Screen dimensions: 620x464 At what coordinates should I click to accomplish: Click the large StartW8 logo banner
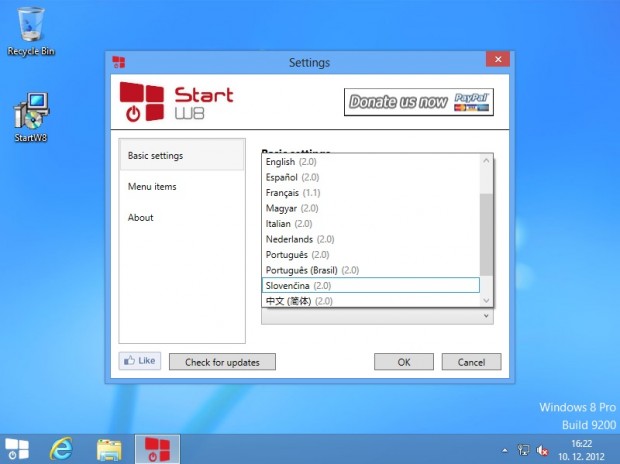click(177, 102)
